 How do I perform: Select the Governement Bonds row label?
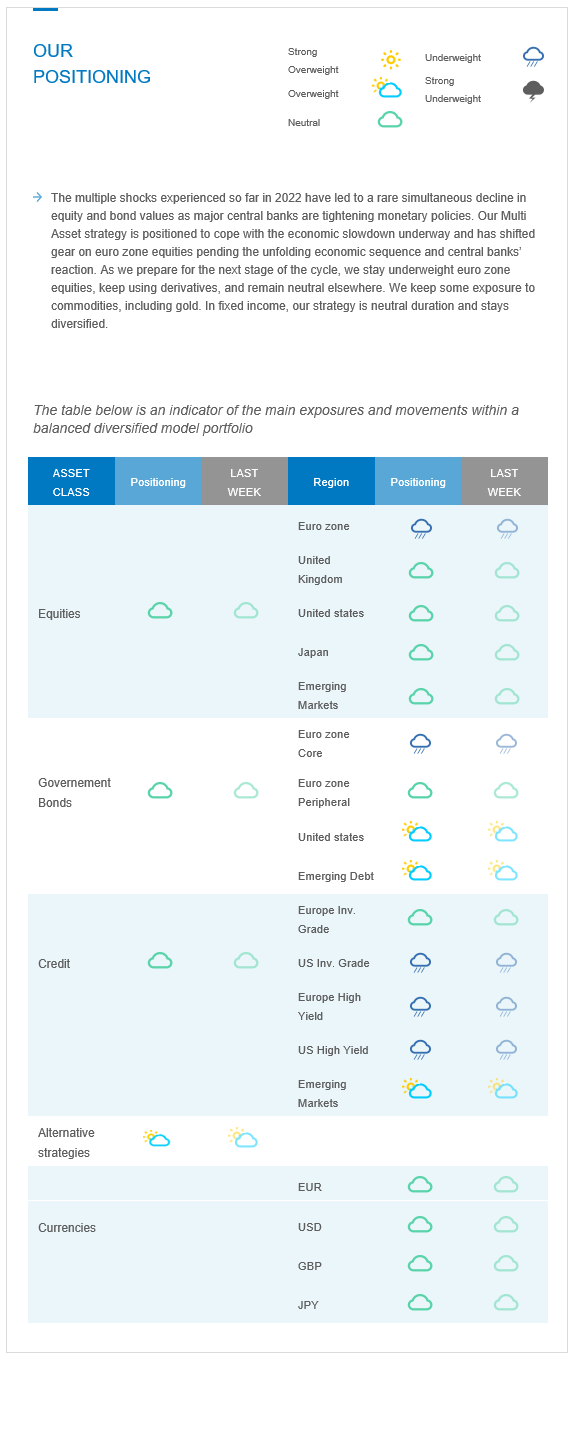coord(74,792)
